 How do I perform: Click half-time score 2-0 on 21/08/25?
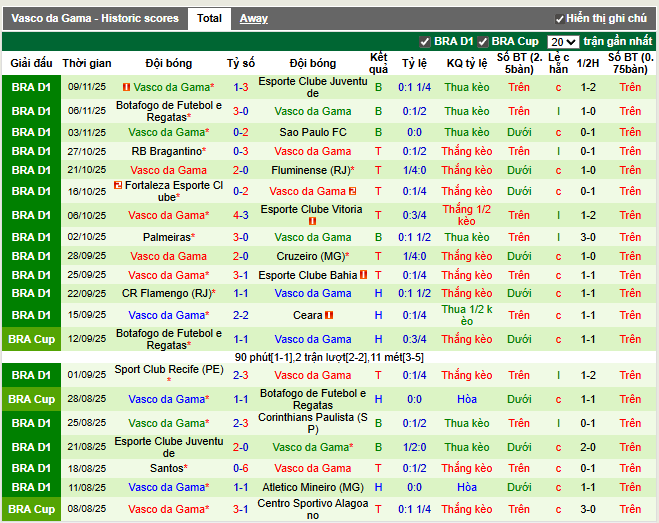click(588, 447)
